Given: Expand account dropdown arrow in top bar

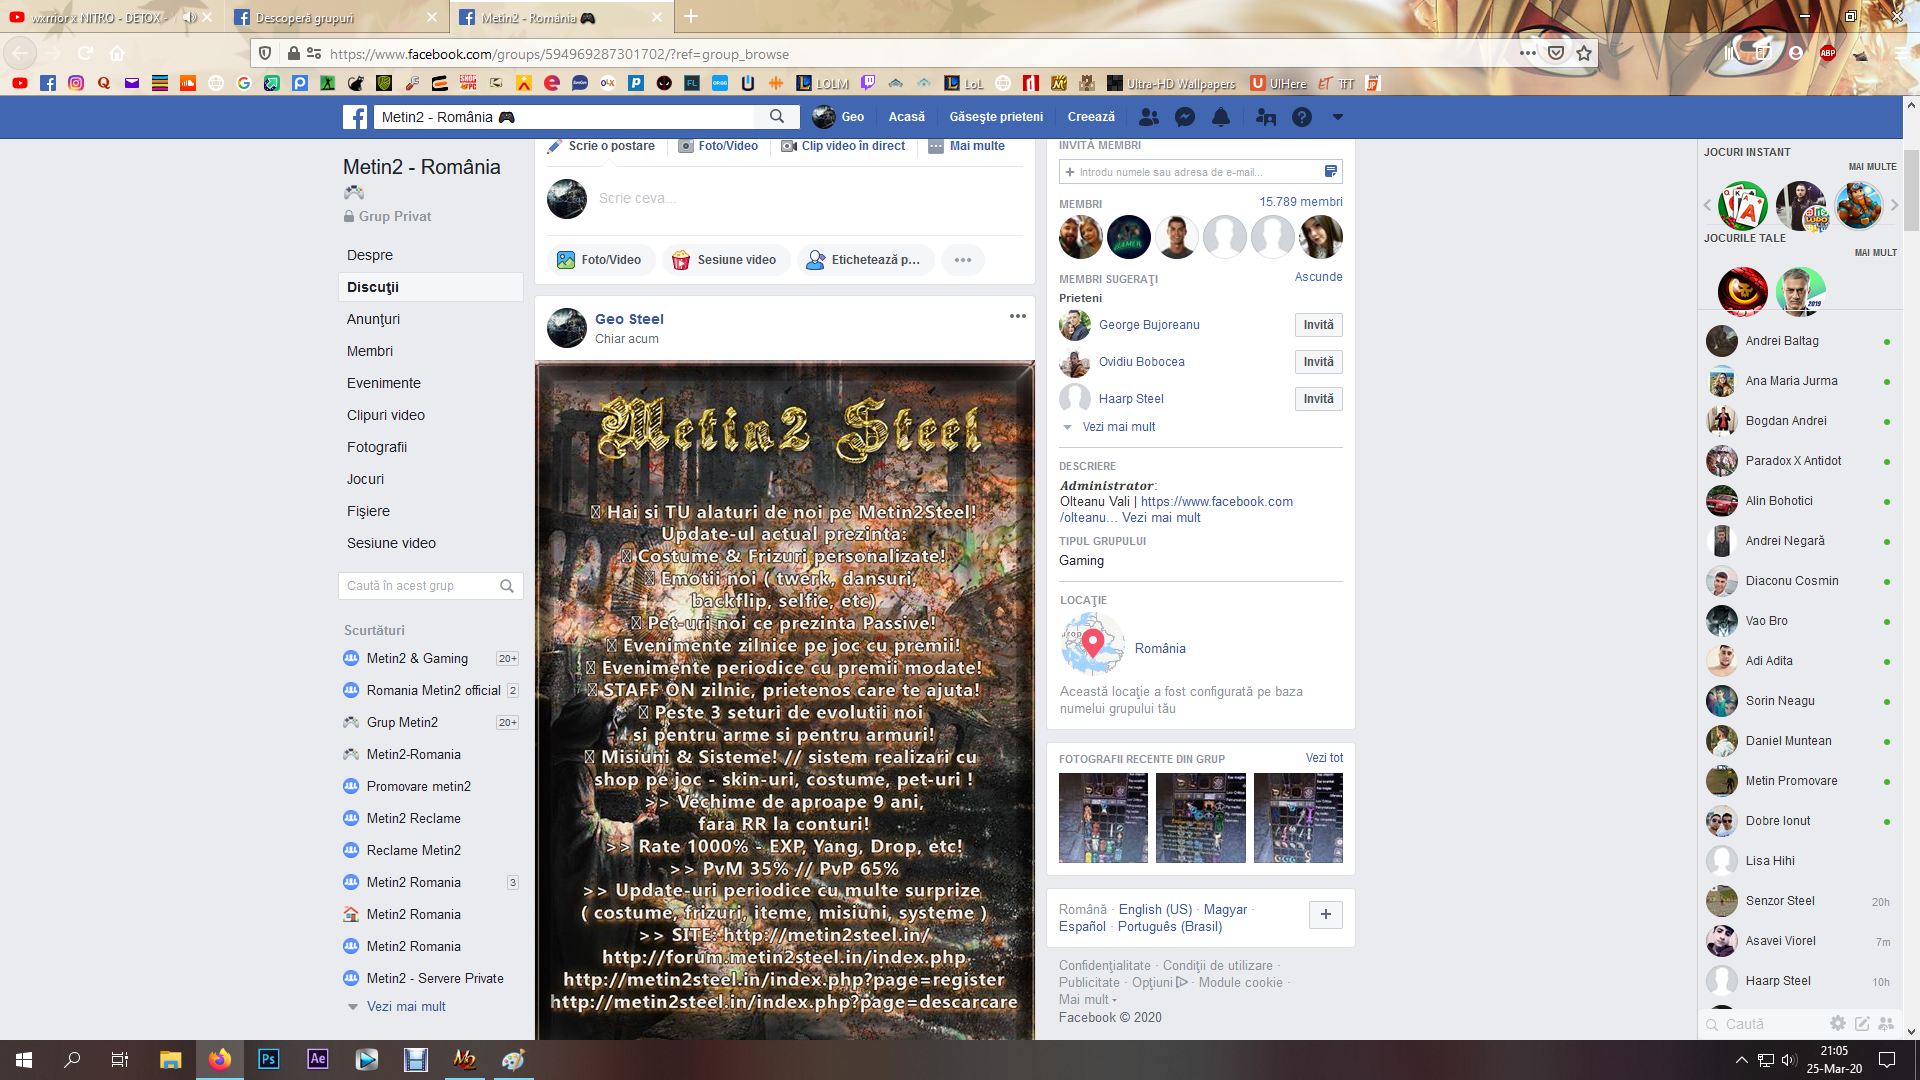Looking at the screenshot, I should click(1337, 117).
